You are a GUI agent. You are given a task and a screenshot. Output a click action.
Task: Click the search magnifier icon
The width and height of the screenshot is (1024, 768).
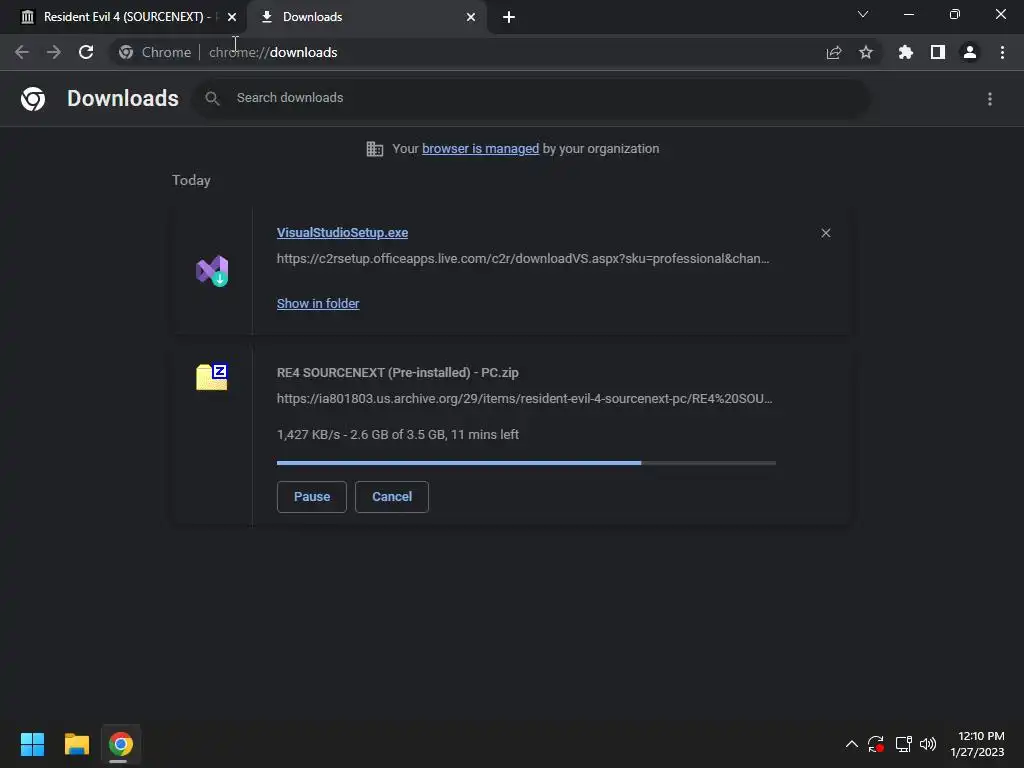[212, 99]
